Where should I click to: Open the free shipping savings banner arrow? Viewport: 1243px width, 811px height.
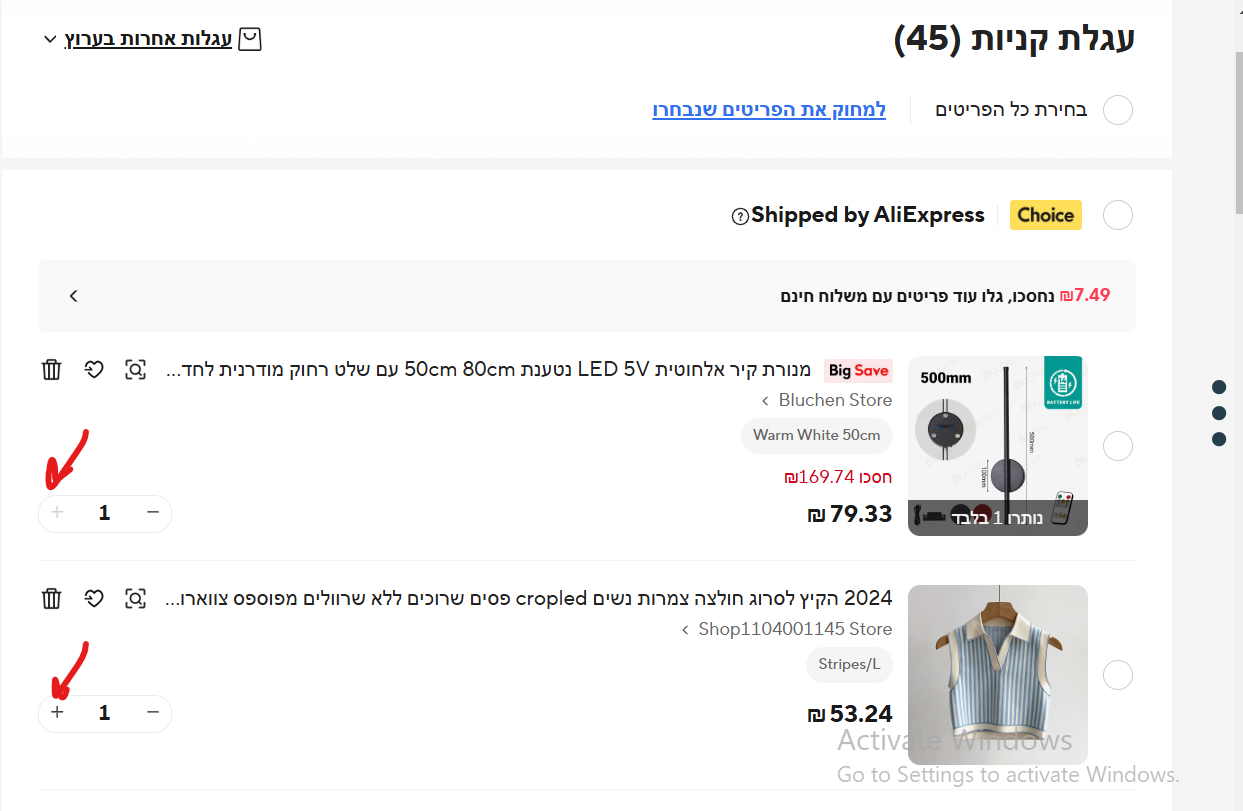click(x=73, y=296)
